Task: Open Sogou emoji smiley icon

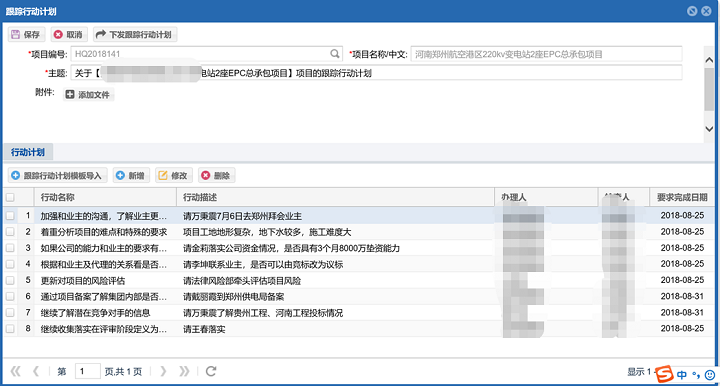Action: tap(710, 375)
